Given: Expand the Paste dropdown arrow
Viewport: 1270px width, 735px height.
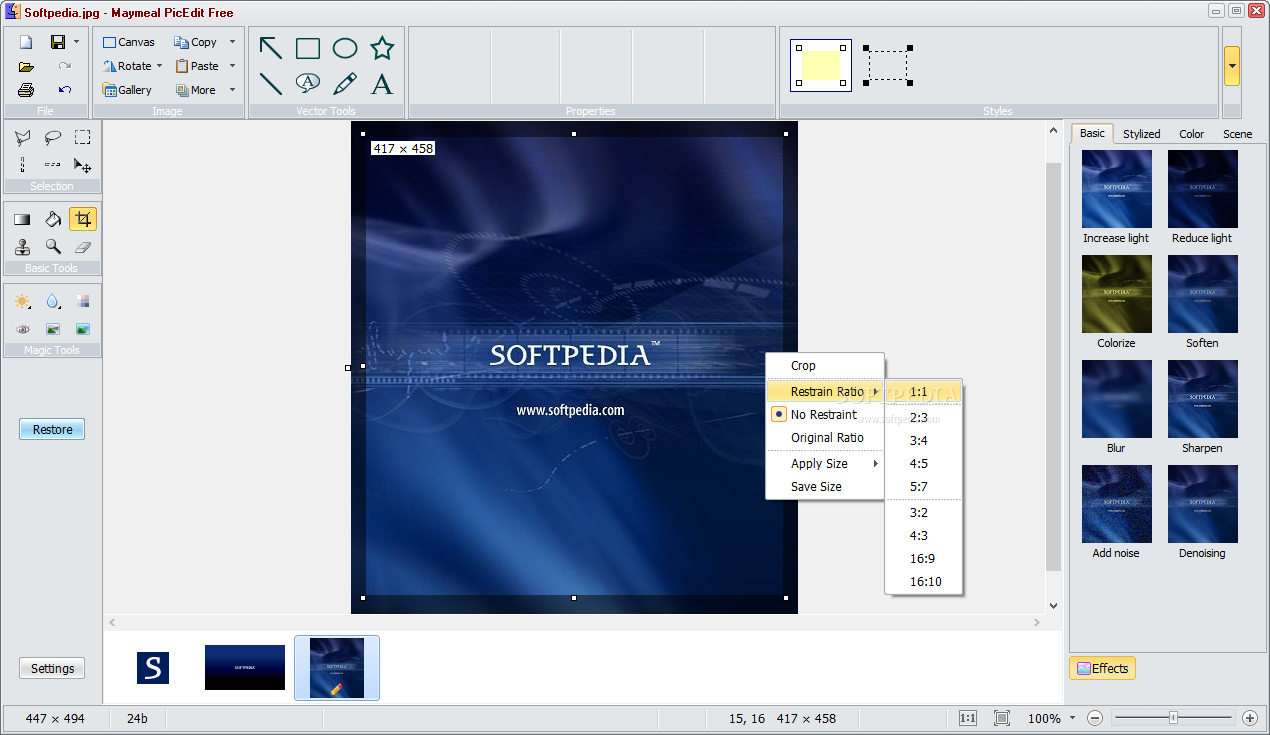Looking at the screenshot, I should [x=232, y=66].
